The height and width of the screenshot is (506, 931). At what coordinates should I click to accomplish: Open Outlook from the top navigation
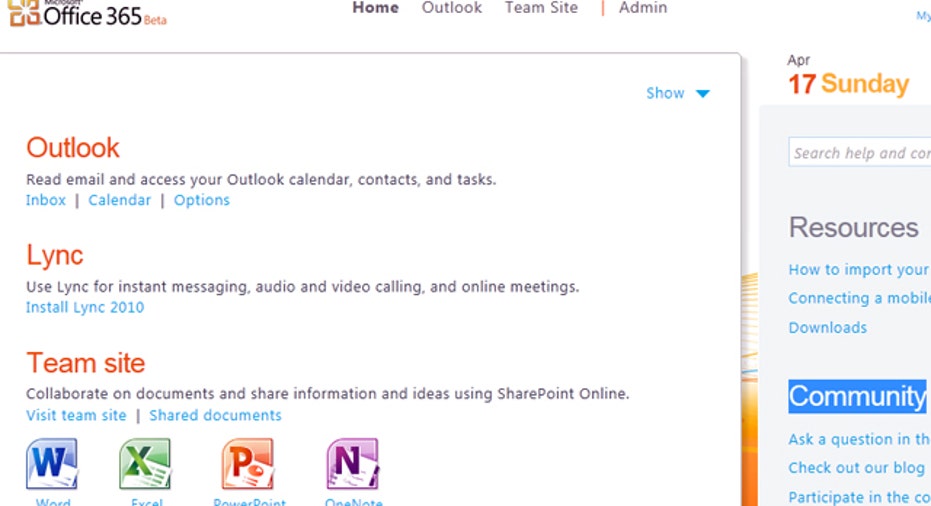pyautogui.click(x=452, y=8)
